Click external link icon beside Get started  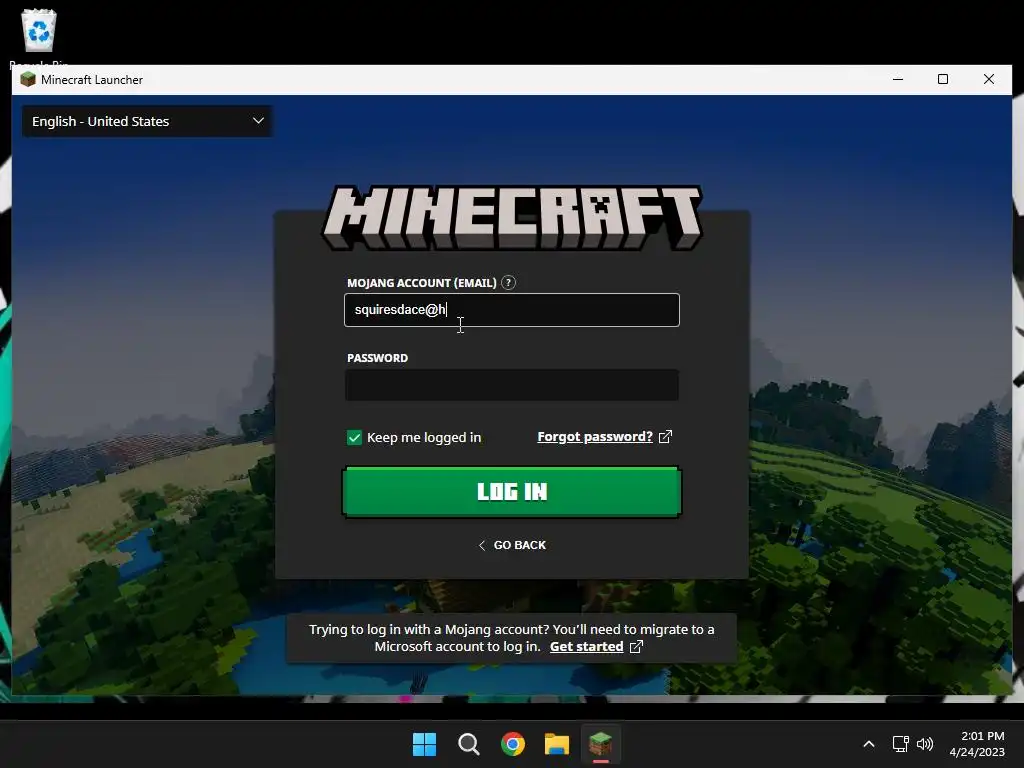[636, 647]
